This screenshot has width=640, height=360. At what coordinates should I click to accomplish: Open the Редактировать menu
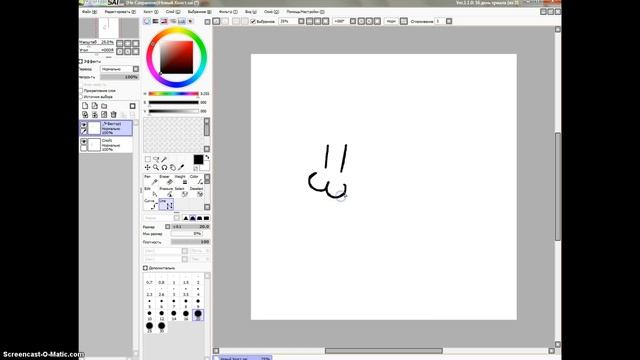(x=120, y=12)
